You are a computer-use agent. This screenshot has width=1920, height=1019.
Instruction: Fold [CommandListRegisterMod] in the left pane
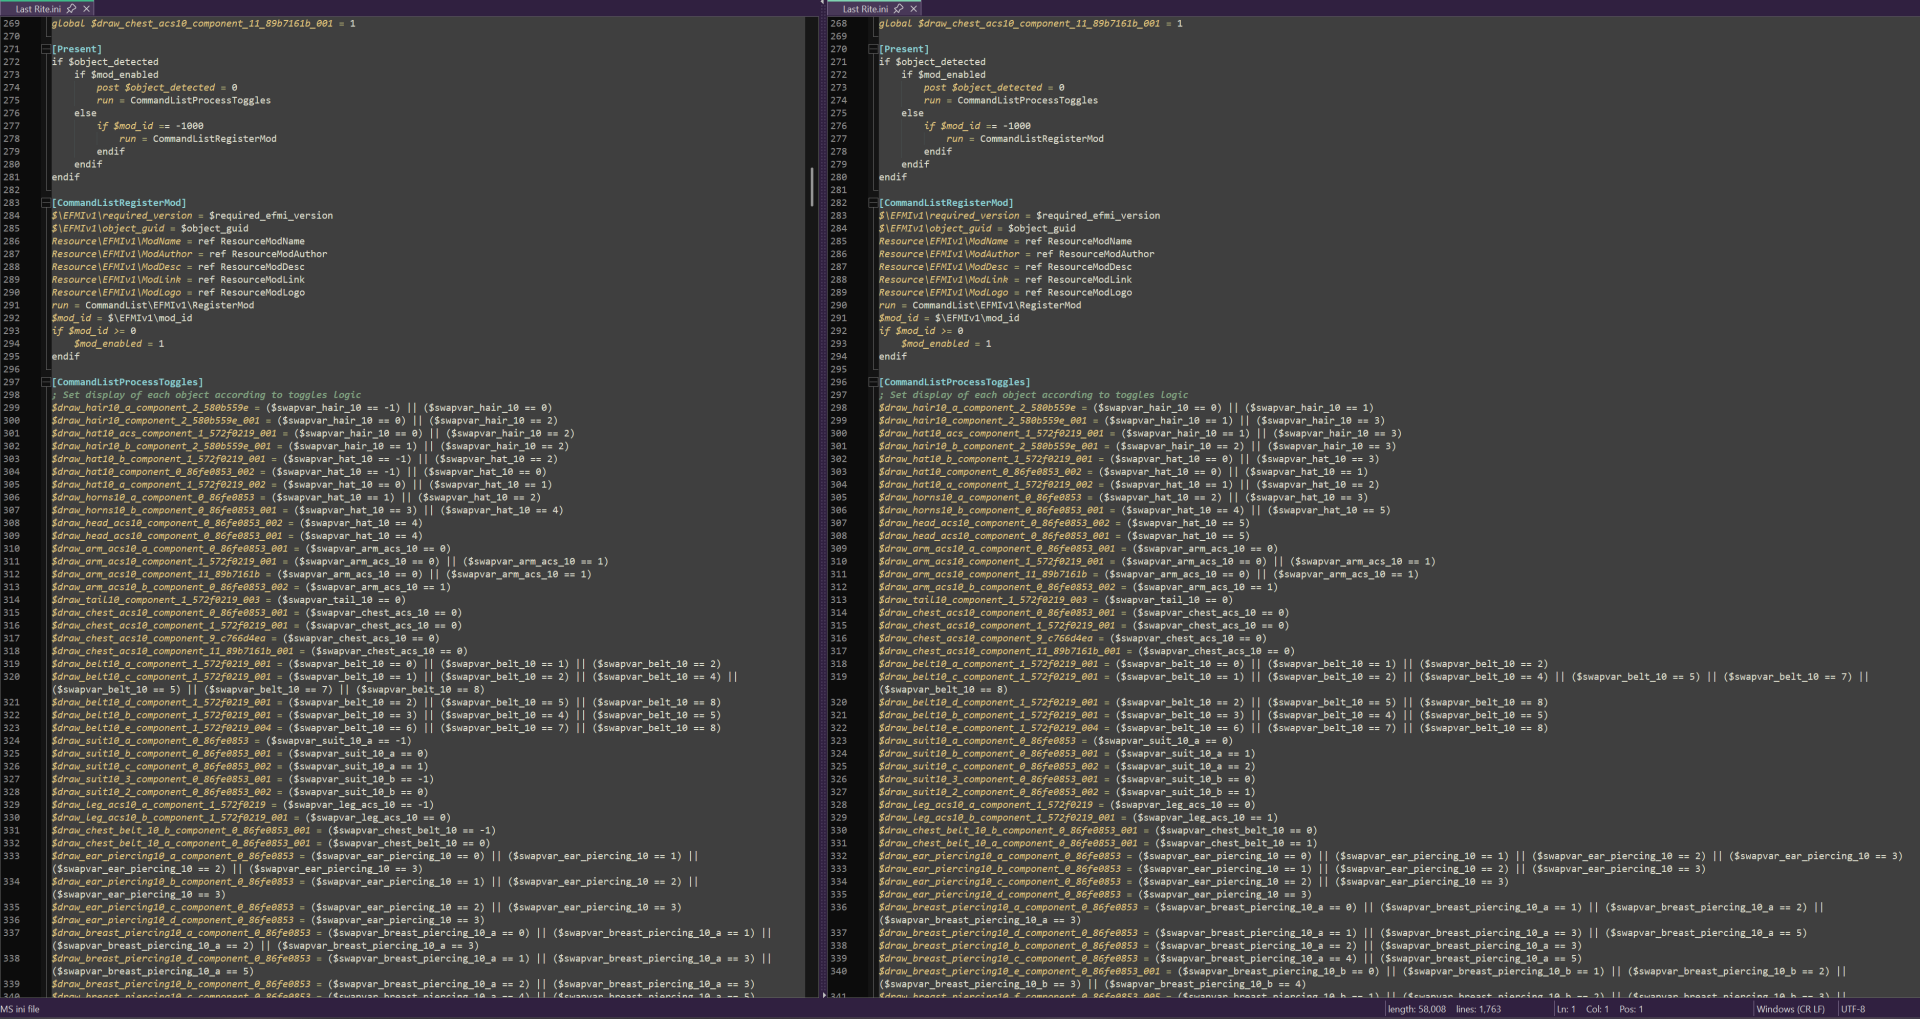tap(45, 203)
